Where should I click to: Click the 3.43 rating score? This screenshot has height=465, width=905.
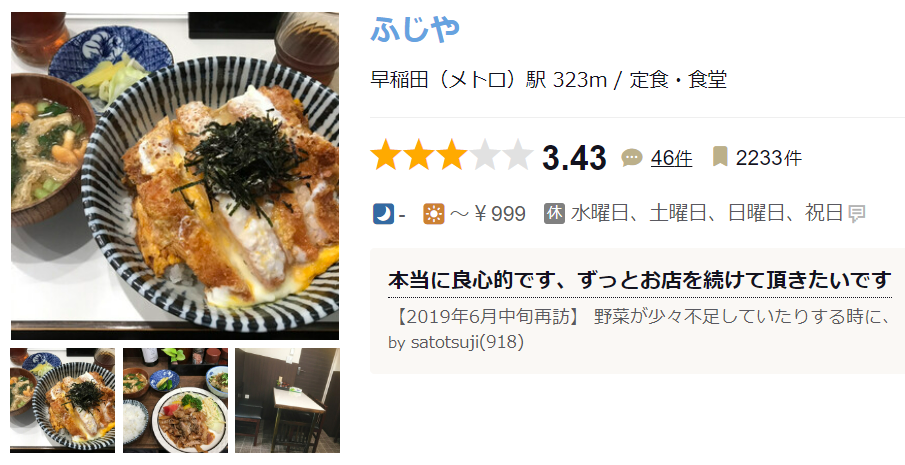point(574,158)
